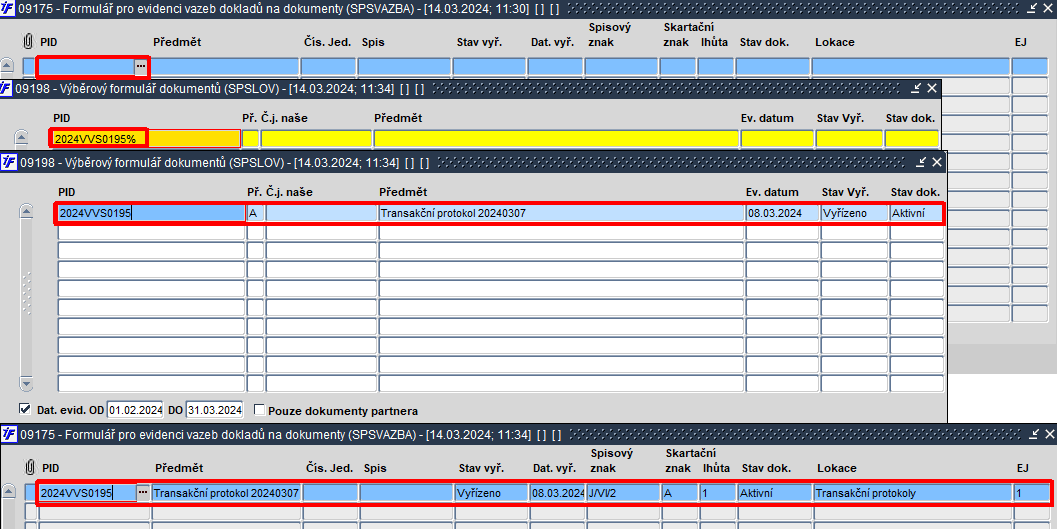Click Ev. datum '08.03.2024' in the SPSLOV results window

pos(782,213)
